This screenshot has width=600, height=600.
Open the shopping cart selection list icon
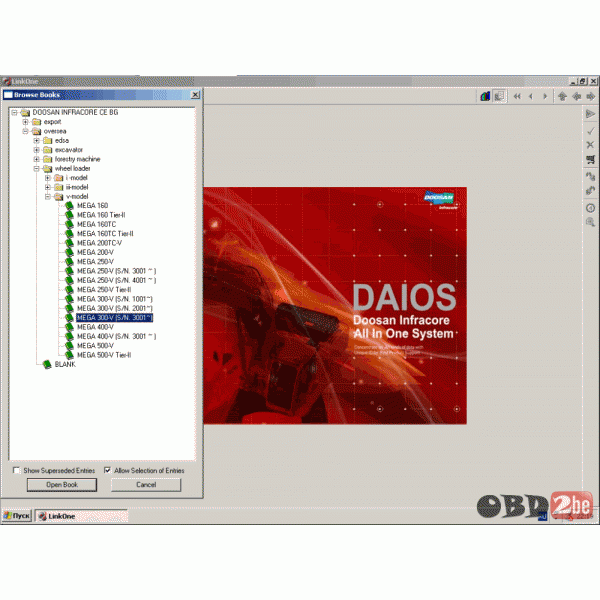tap(590, 159)
